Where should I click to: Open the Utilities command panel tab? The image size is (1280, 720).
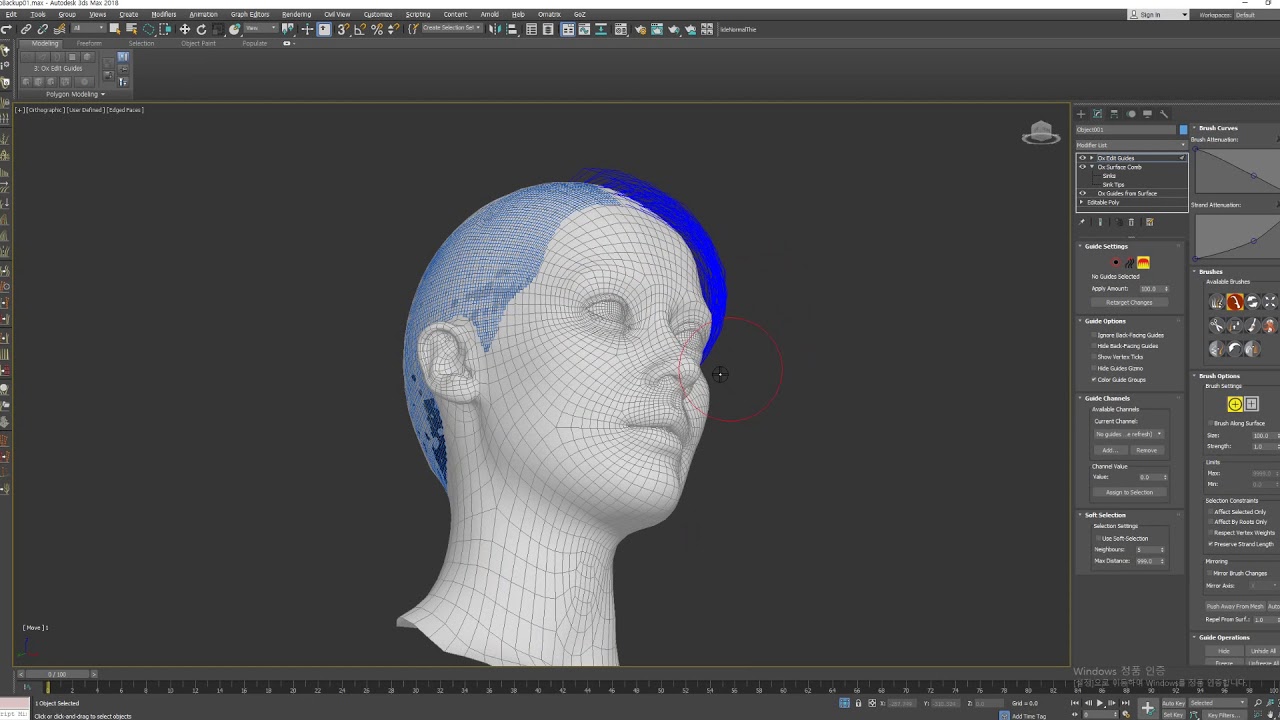(x=1164, y=114)
